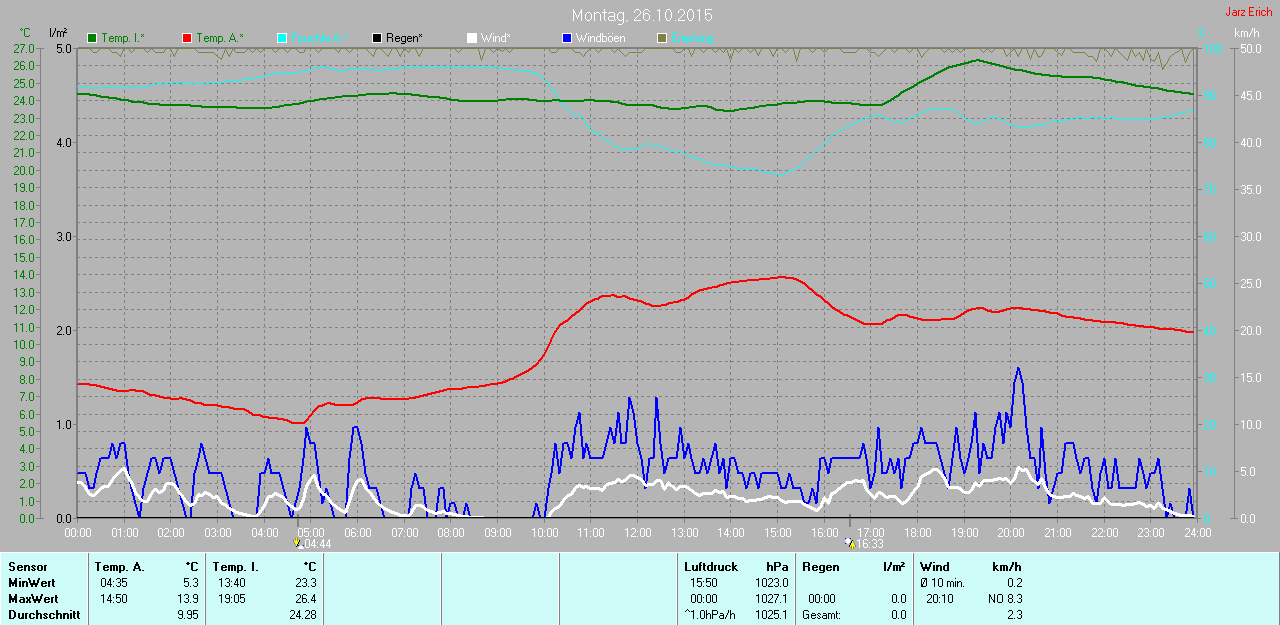
Task: Click the Temp. I. maximum value 26.4
Action: tap(306, 598)
